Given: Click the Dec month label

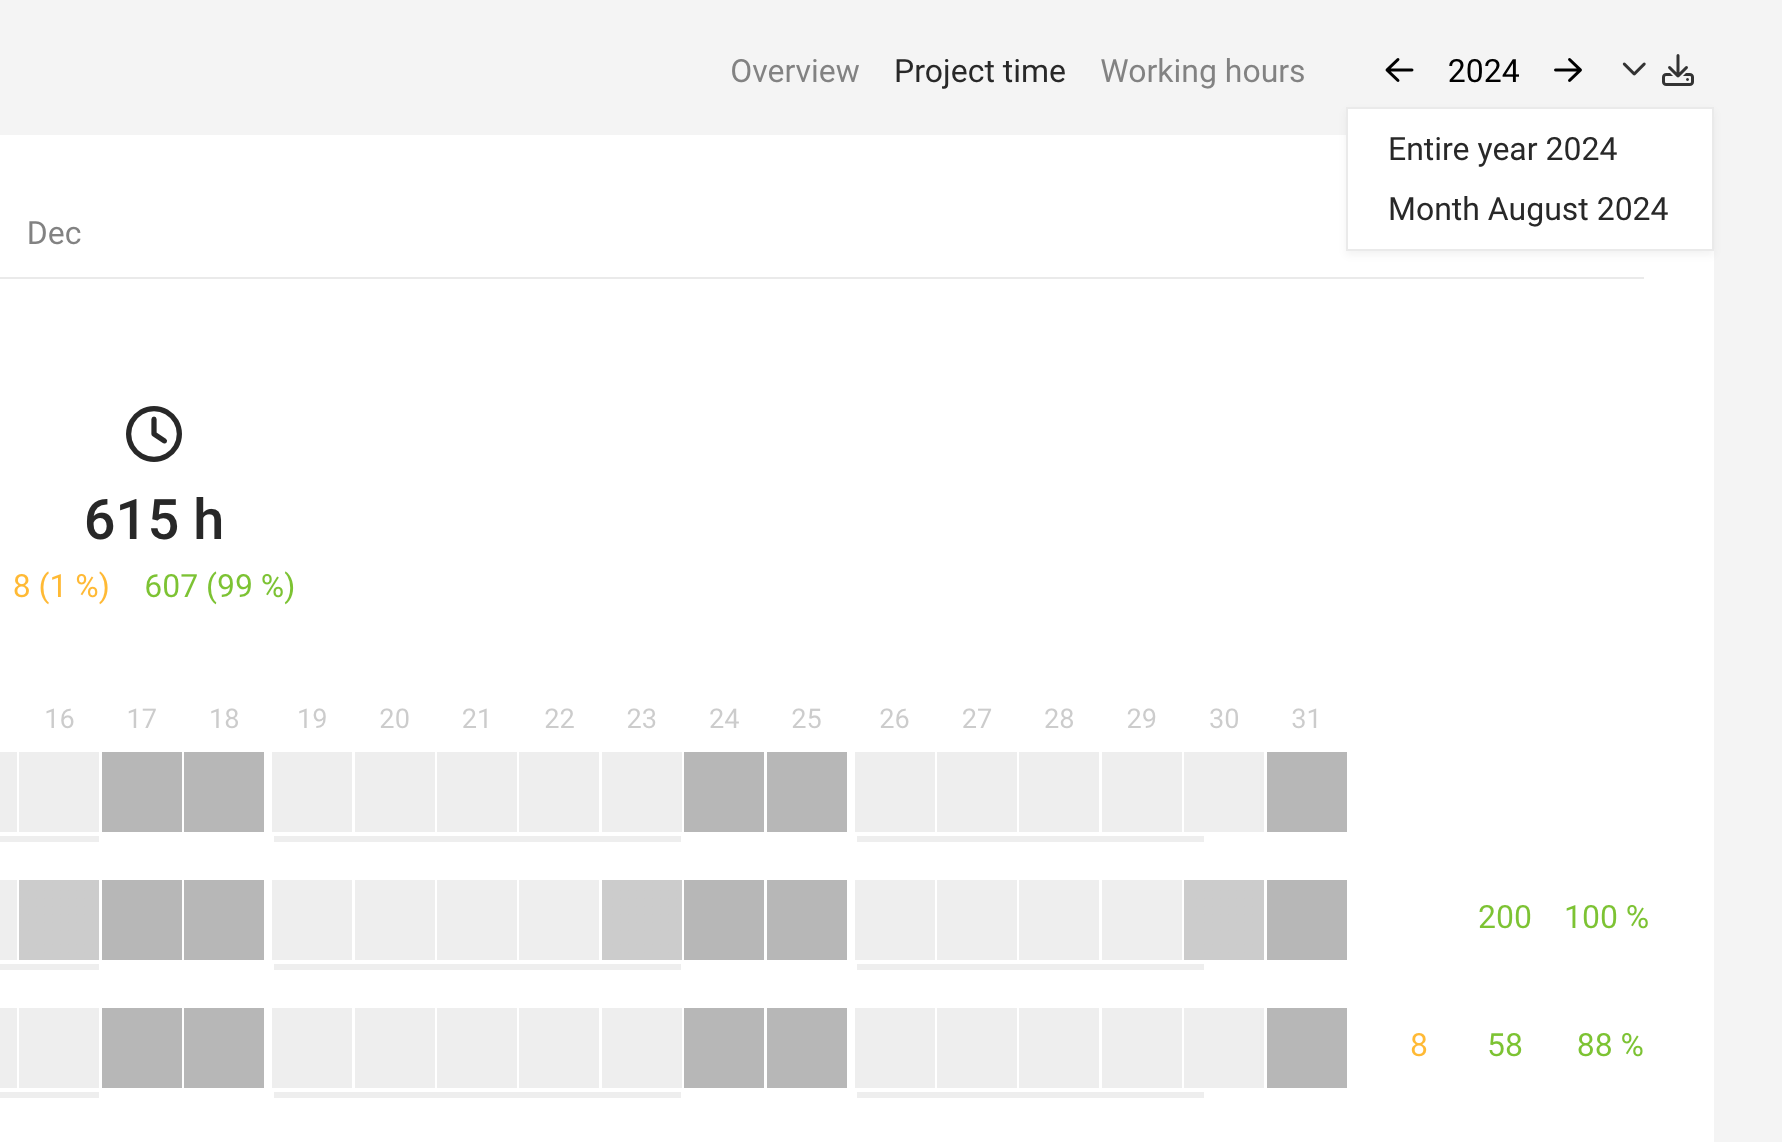Looking at the screenshot, I should pos(54,233).
